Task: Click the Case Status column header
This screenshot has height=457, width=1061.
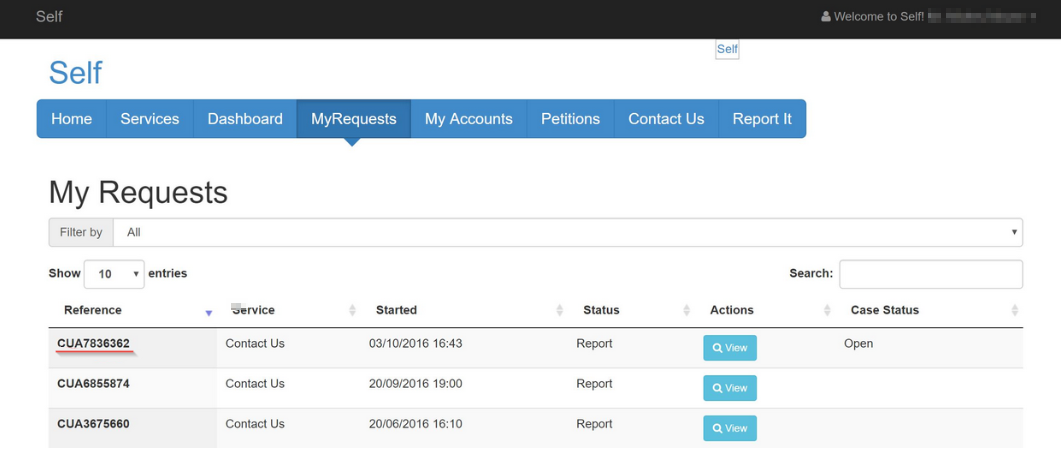Action: [885, 310]
